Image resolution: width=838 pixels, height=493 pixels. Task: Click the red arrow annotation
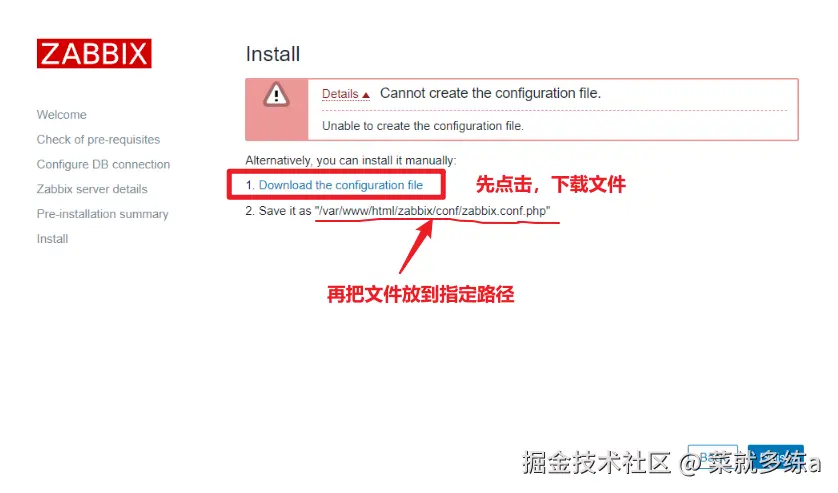click(x=416, y=246)
